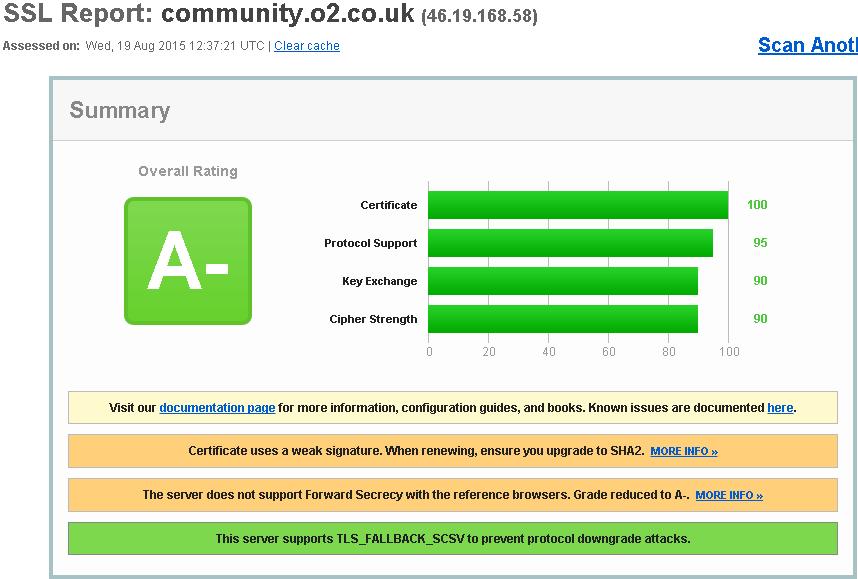Select the Key Exchange score 90
This screenshot has height=579, width=858.
click(758, 281)
